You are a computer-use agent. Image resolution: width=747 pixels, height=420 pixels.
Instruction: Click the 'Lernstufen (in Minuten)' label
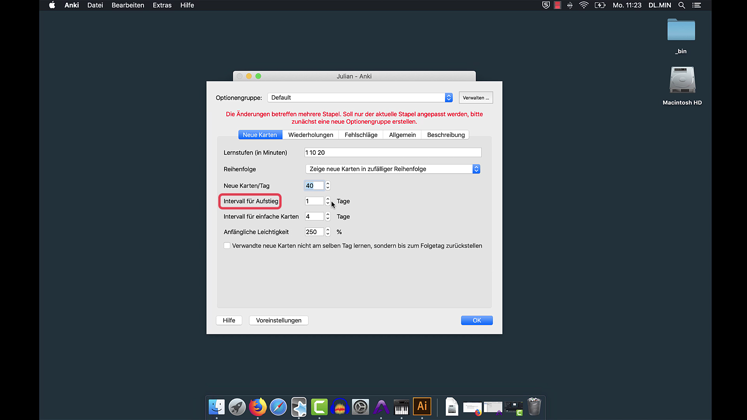click(x=255, y=152)
